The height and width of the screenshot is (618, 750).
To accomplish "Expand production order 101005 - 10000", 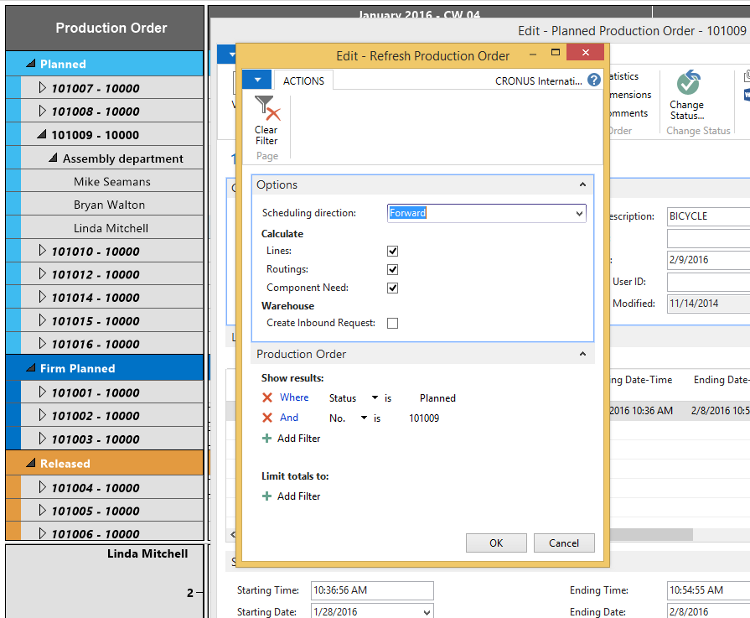I will point(42,510).
